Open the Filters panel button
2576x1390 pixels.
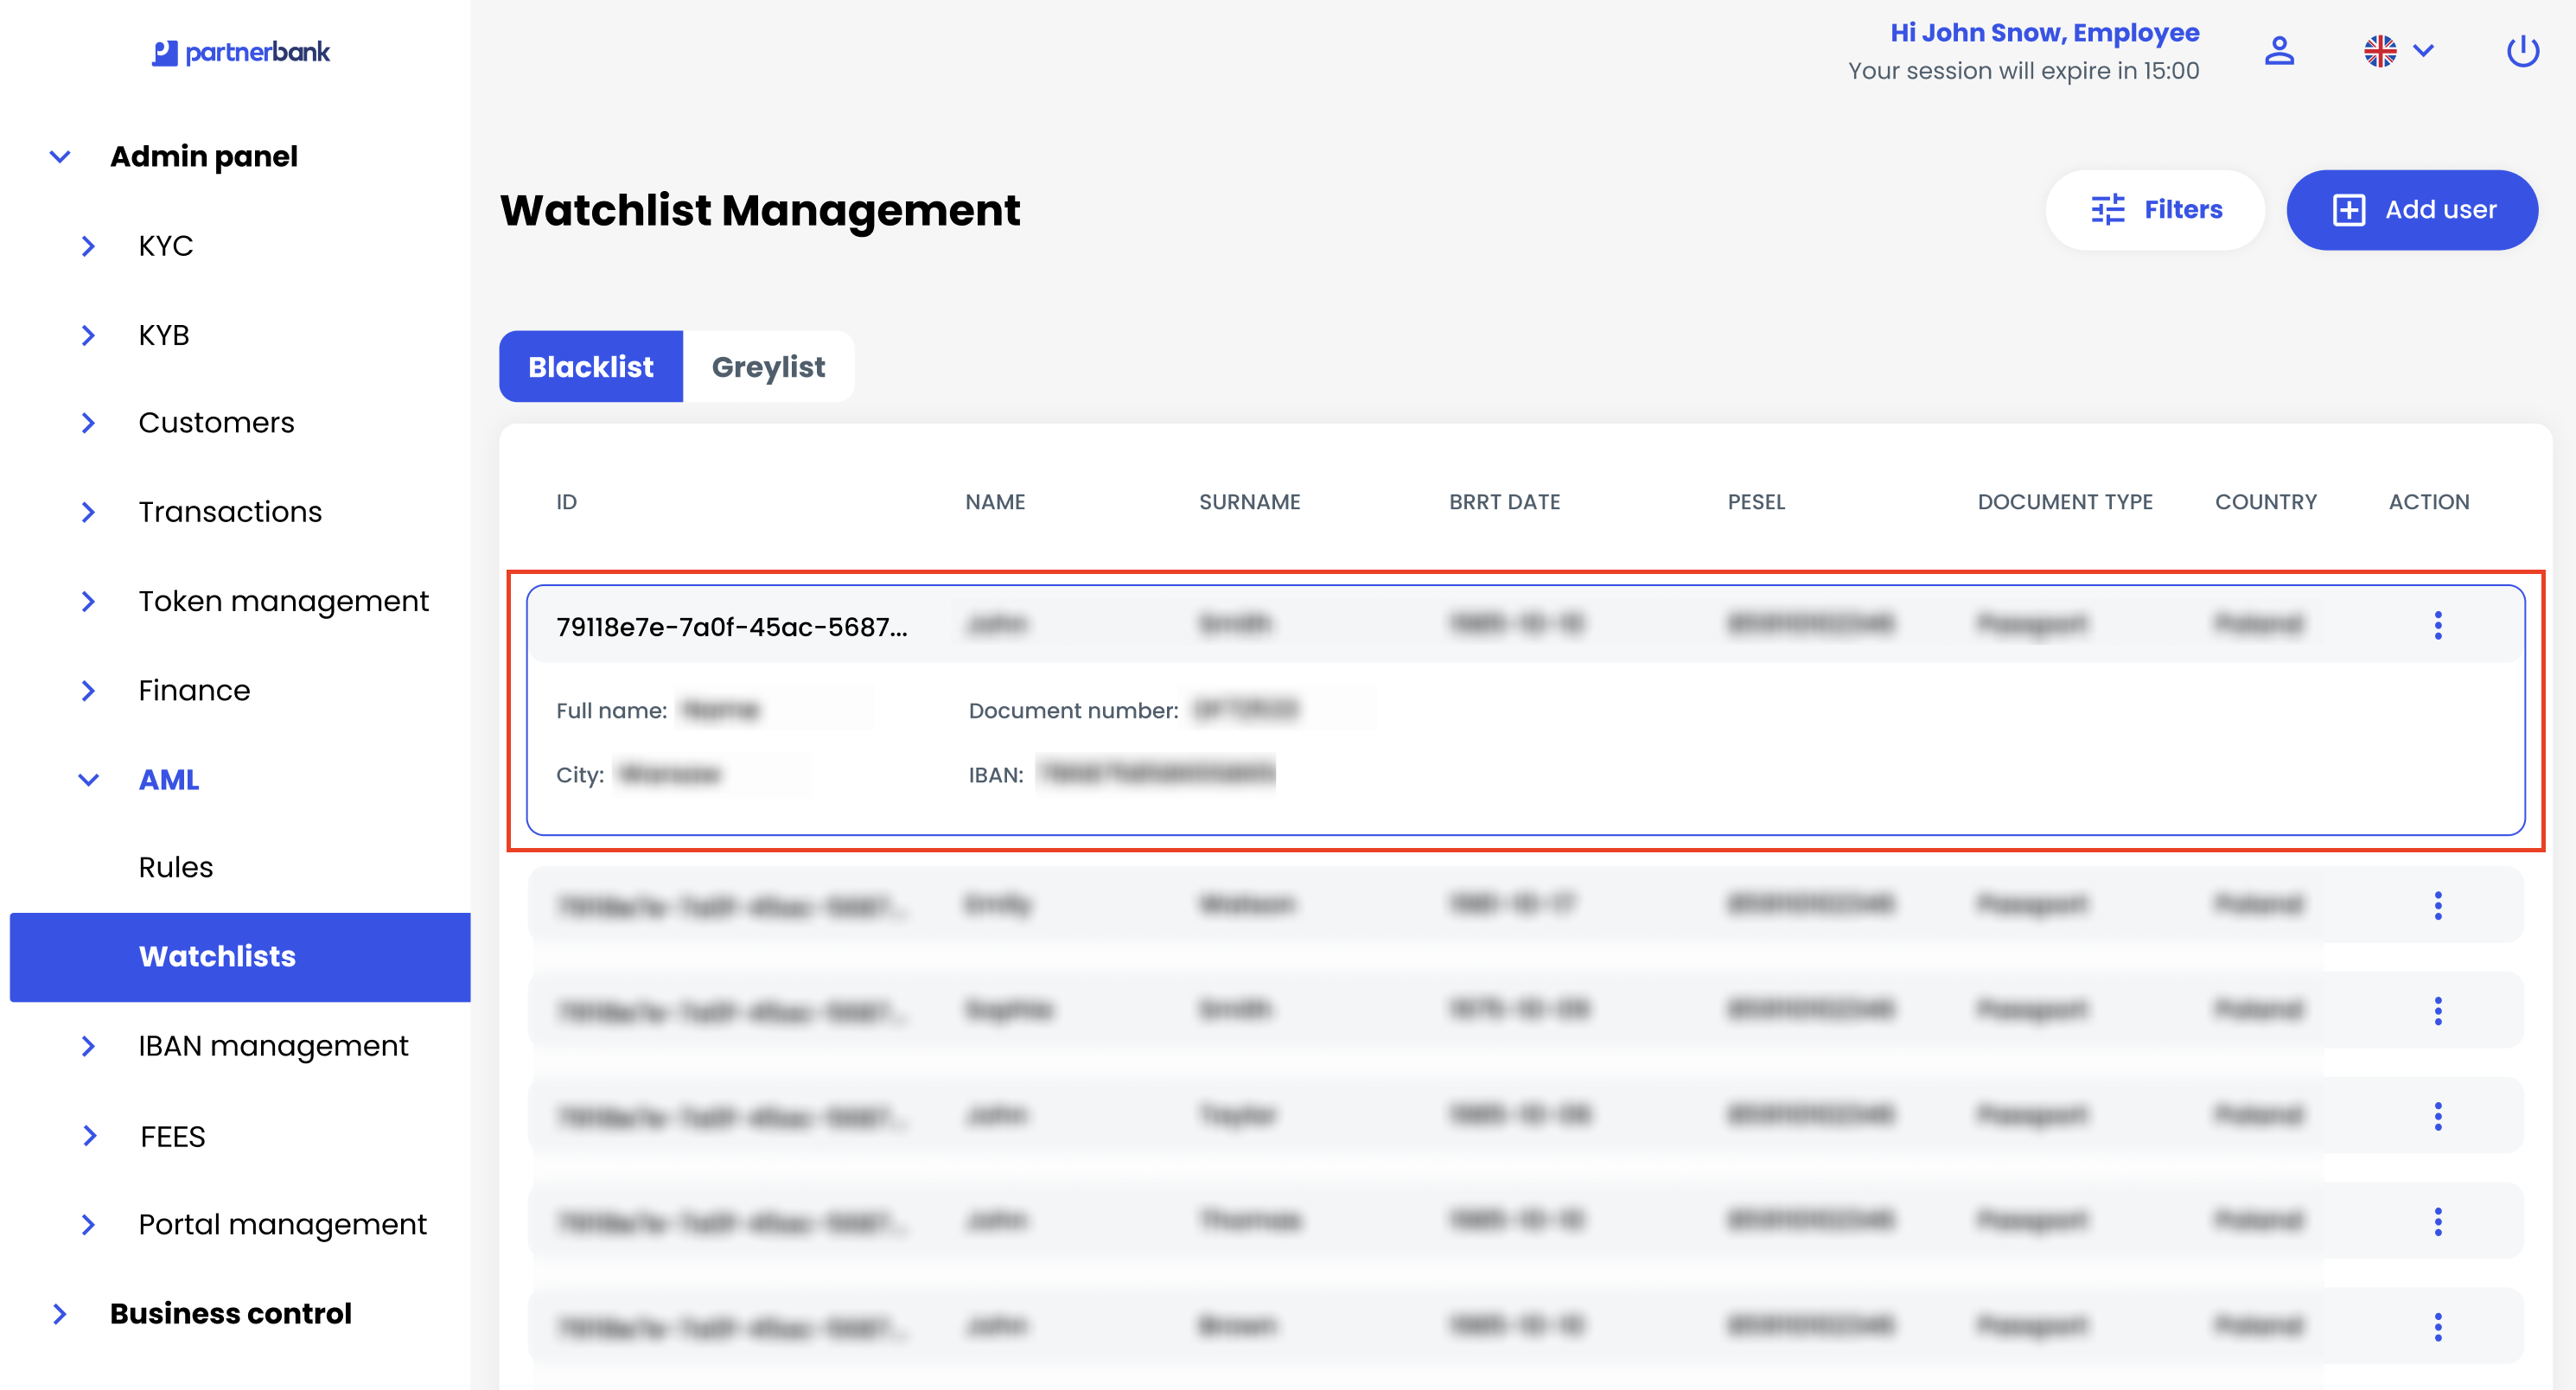pos(2155,210)
